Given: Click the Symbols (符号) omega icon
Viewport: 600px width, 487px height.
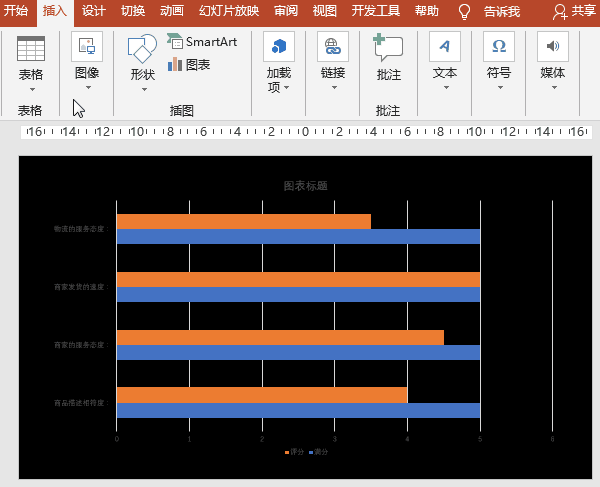Looking at the screenshot, I should pos(499,47).
